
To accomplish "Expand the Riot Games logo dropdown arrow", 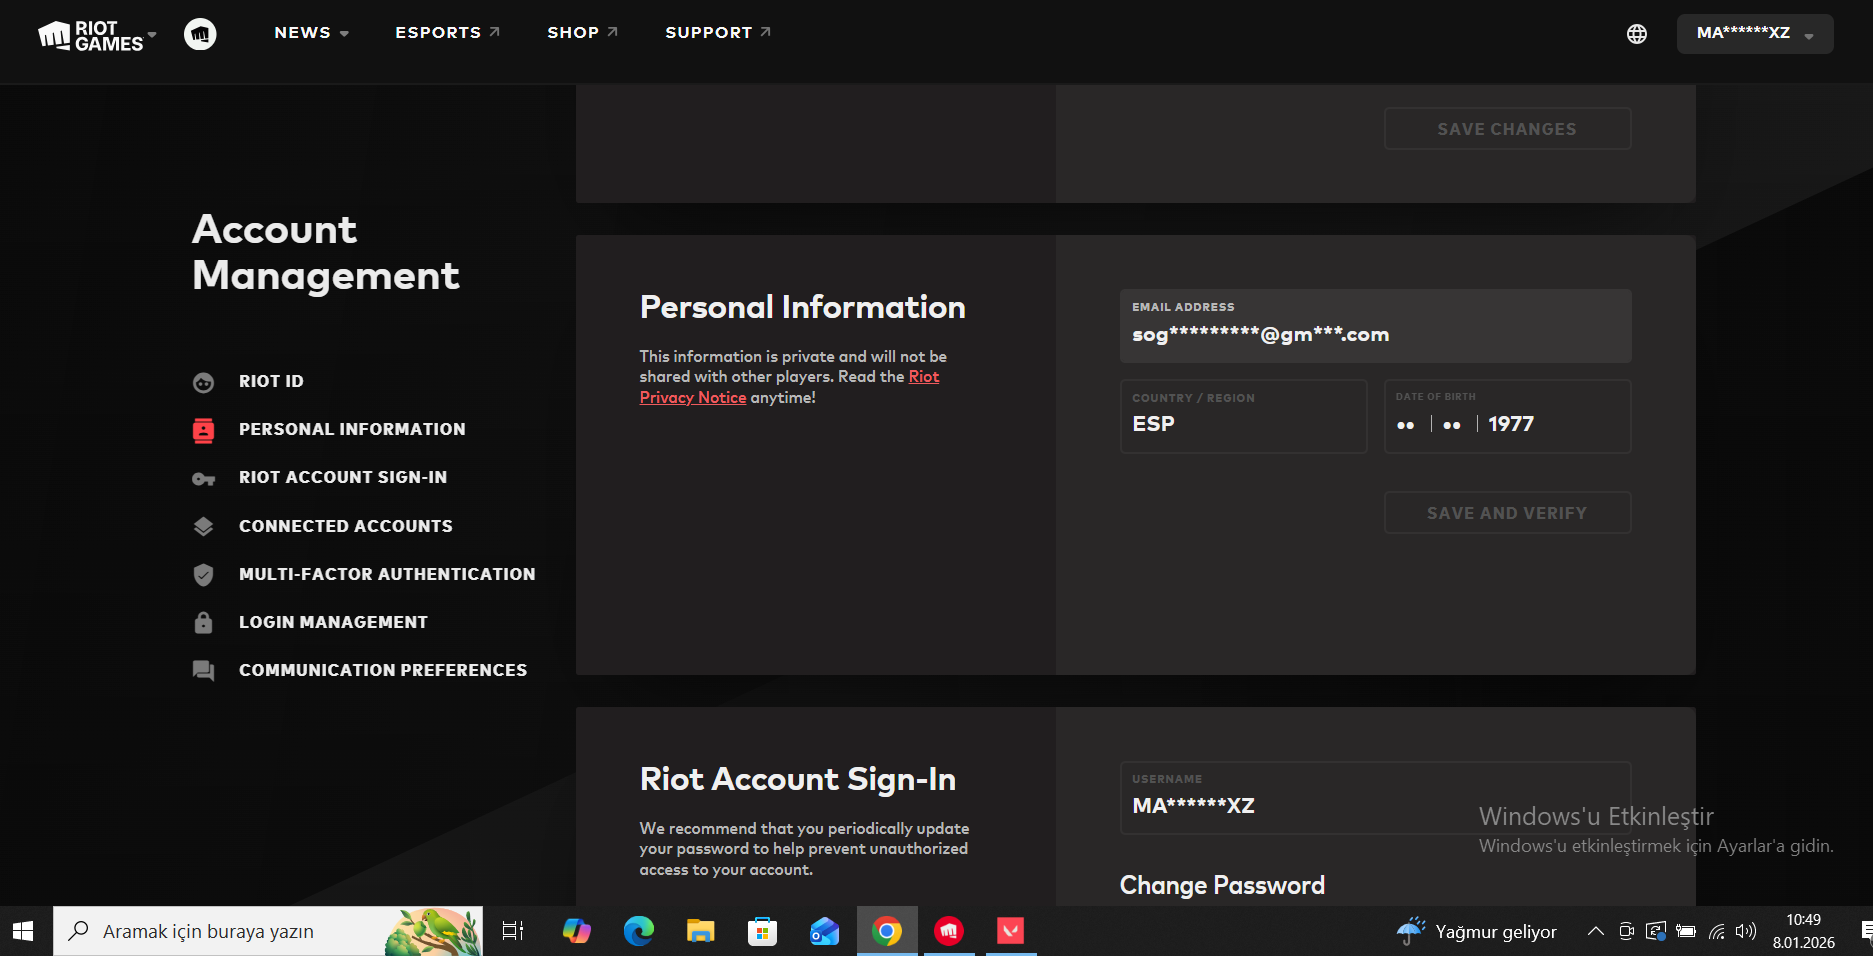I will click(152, 35).
